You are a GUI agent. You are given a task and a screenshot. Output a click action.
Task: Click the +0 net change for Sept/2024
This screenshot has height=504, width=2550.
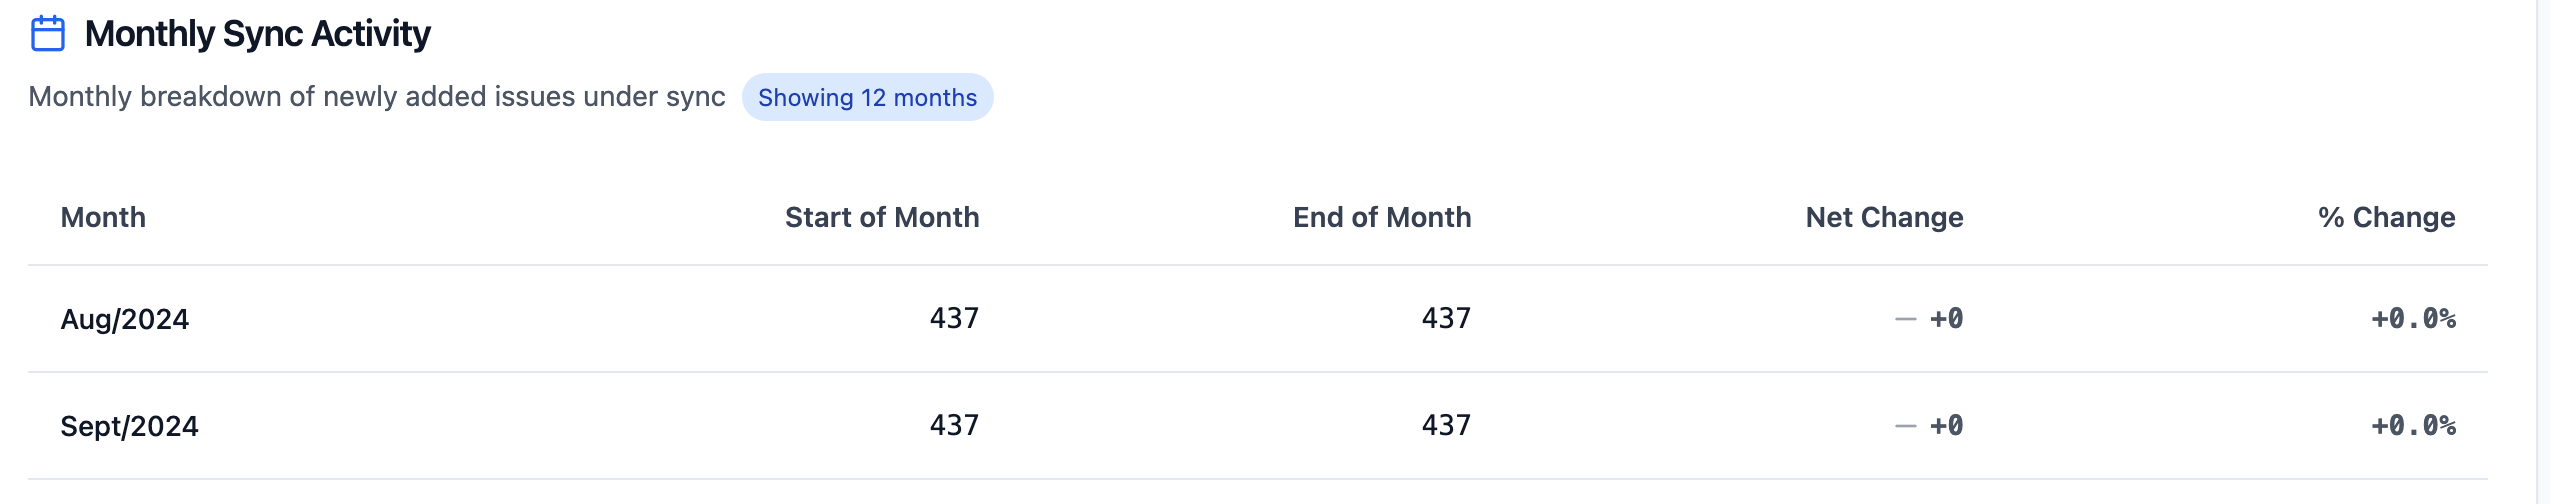pyautogui.click(x=1946, y=426)
